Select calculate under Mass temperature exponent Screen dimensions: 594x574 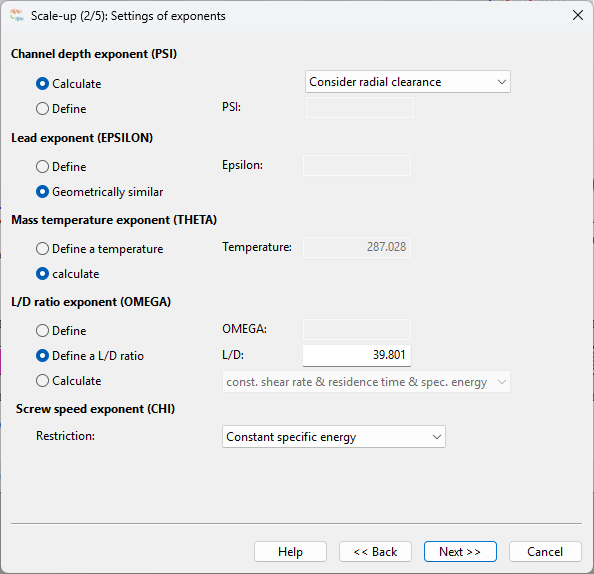(x=67, y=274)
